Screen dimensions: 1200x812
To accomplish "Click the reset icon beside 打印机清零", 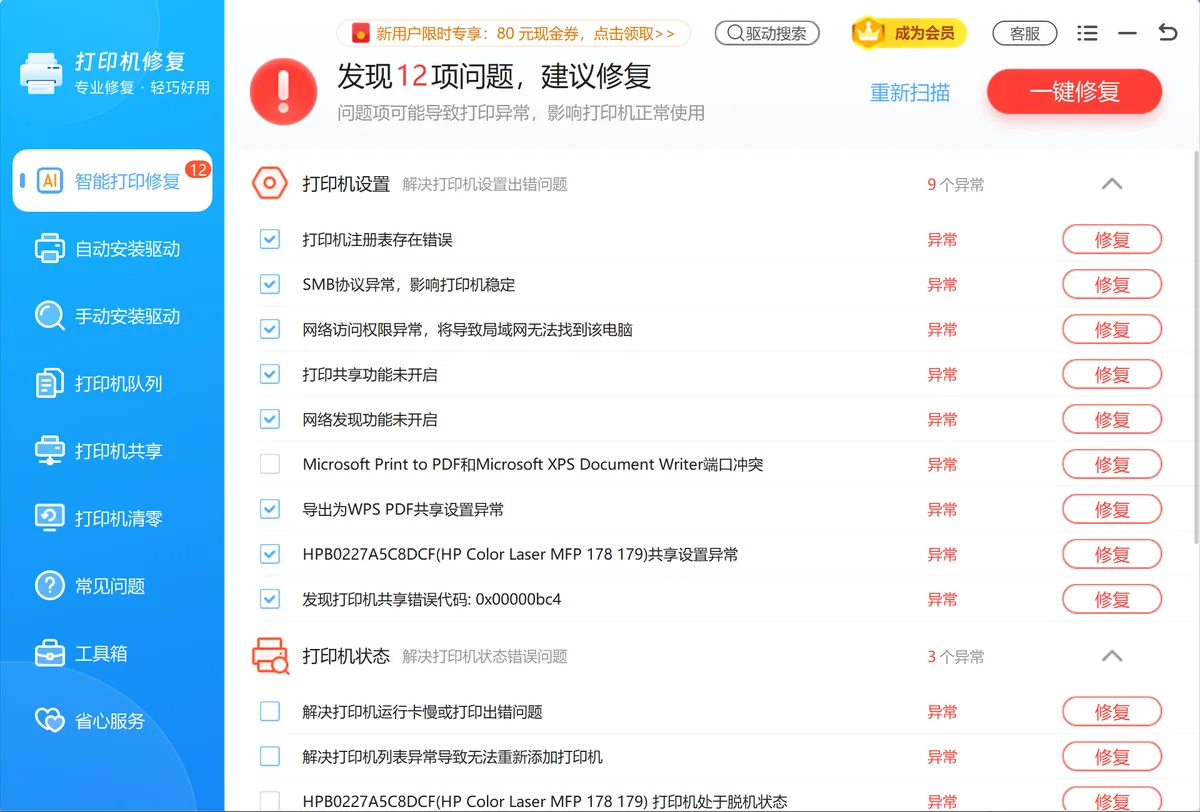I will pyautogui.click(x=49, y=518).
